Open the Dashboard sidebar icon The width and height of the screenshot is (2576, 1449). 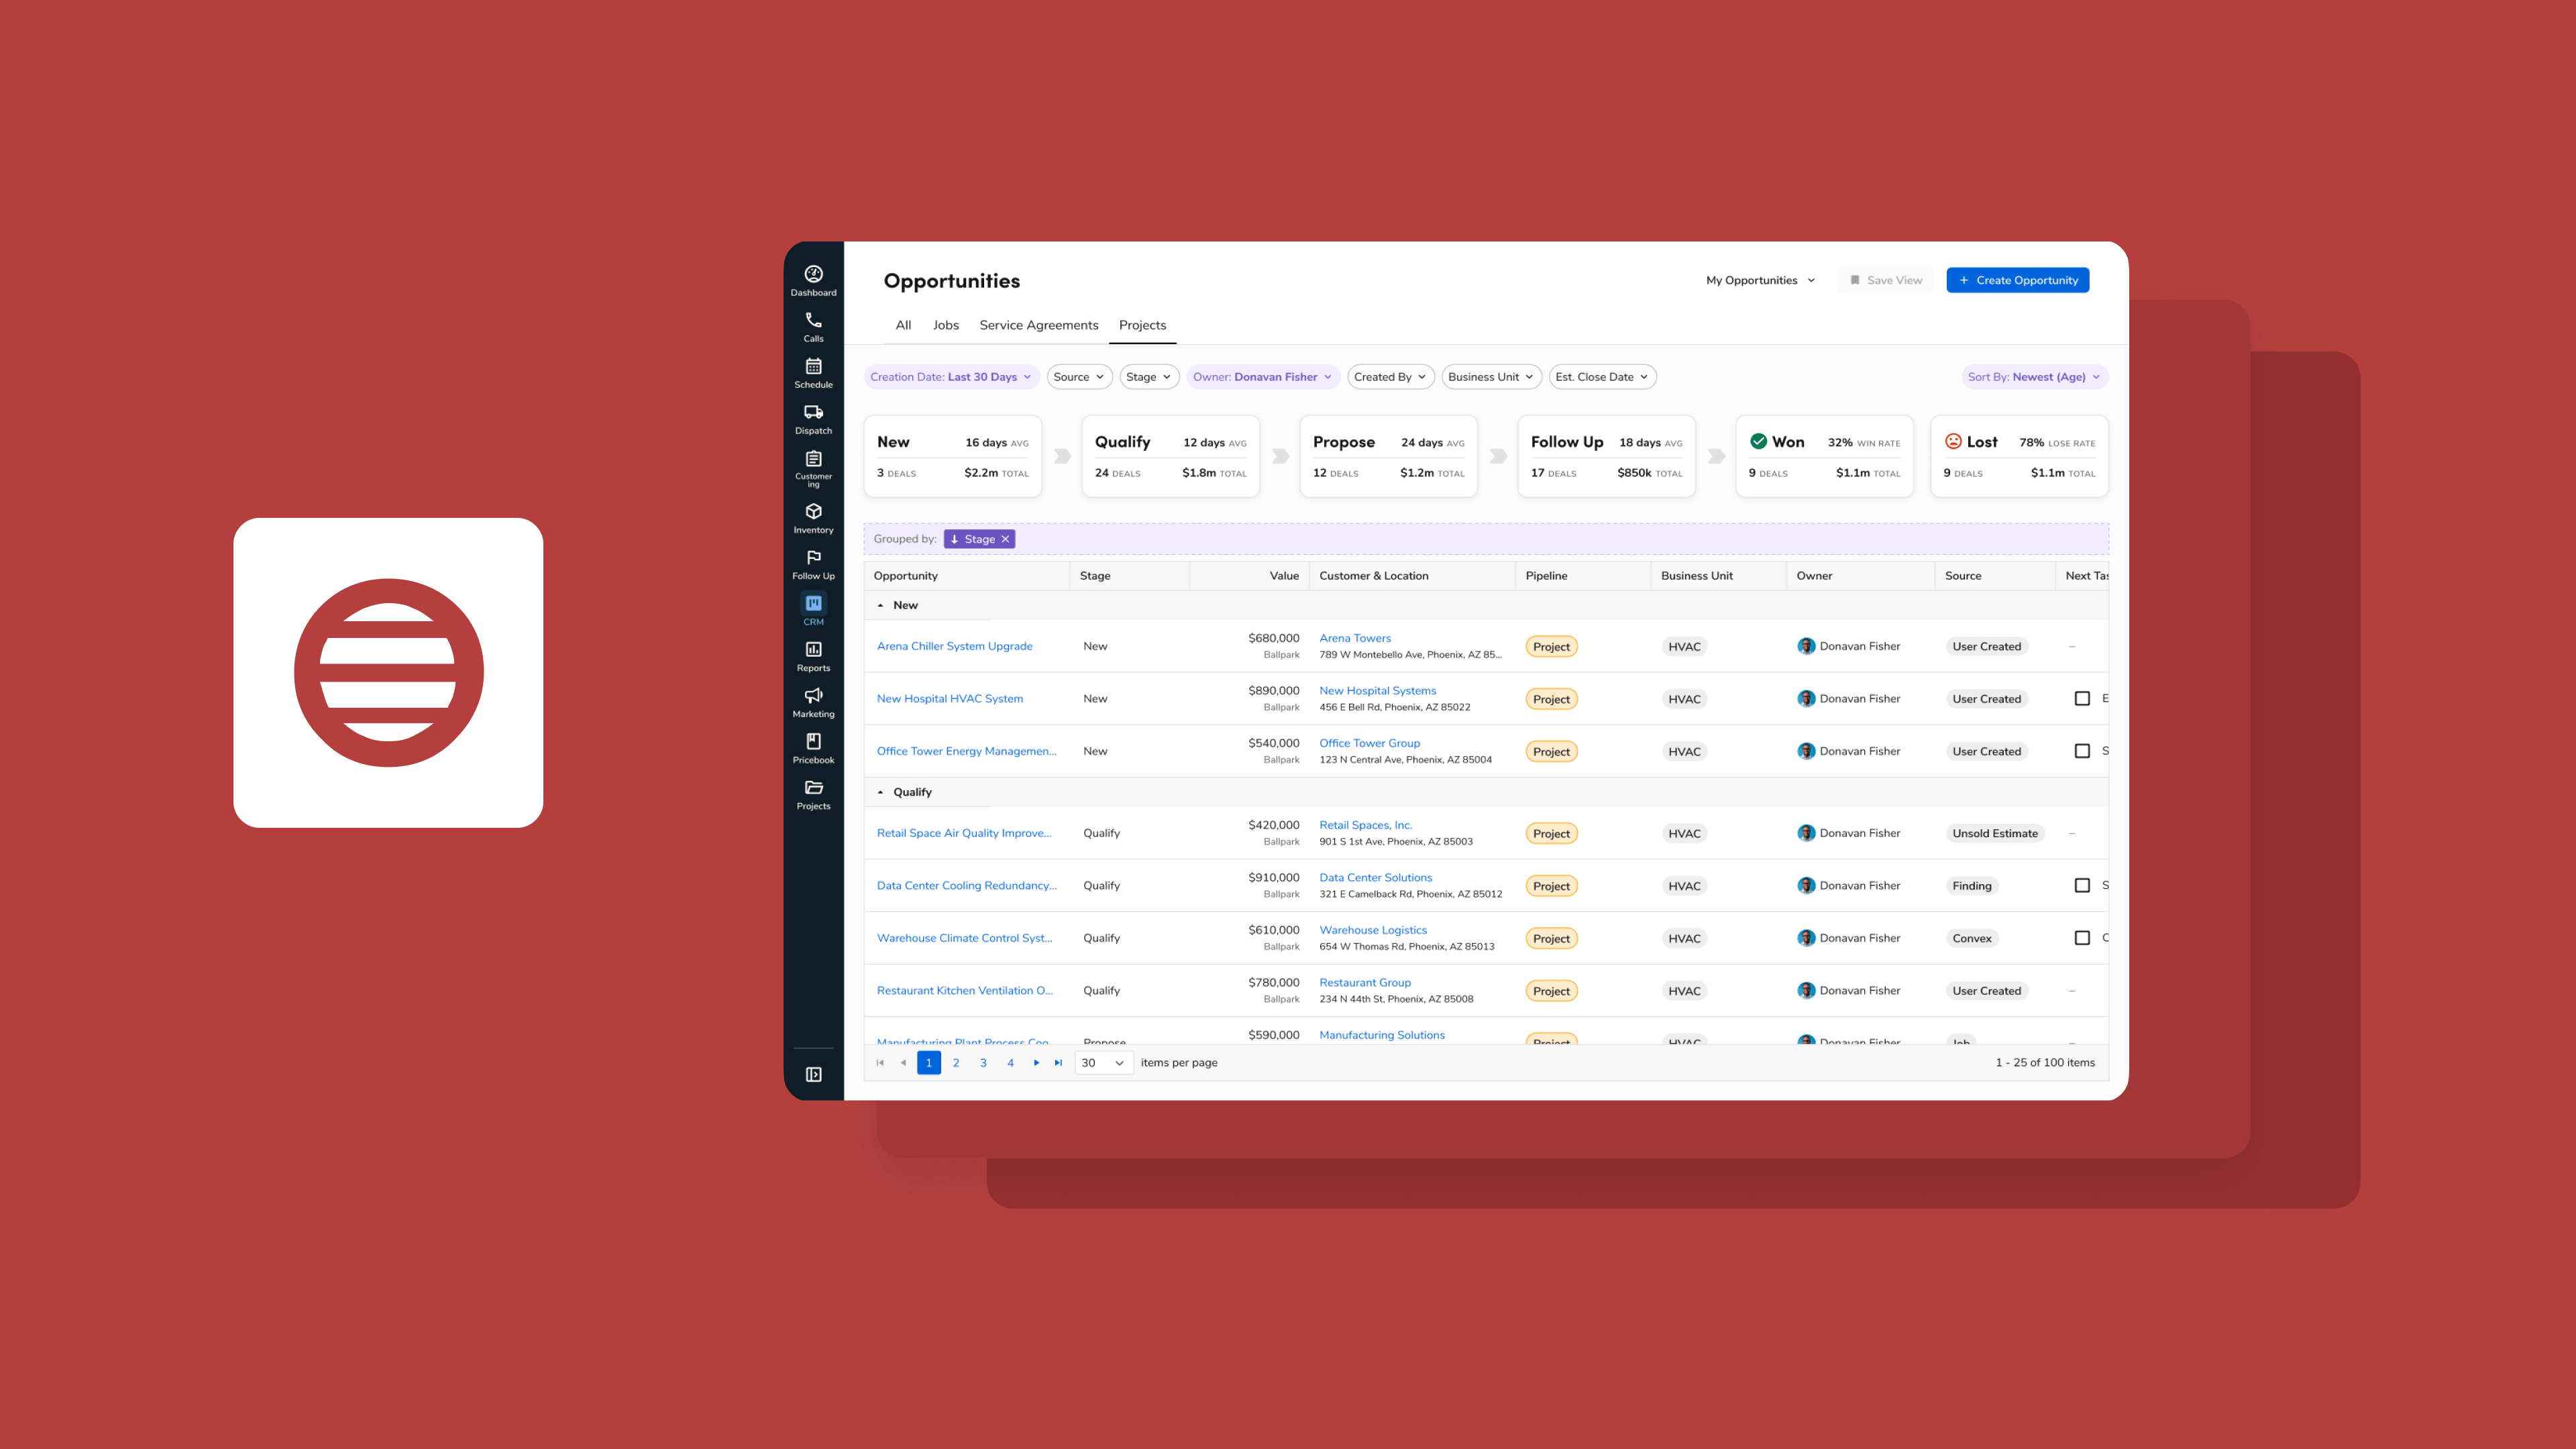(x=813, y=280)
